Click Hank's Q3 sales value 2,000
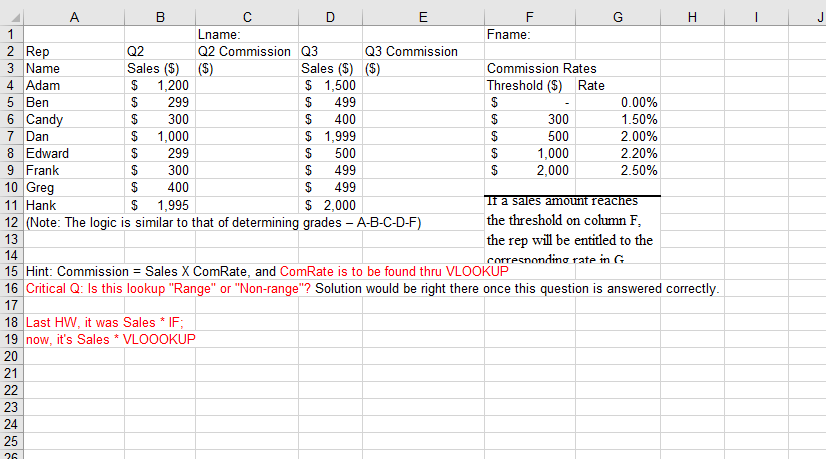 [x=330, y=205]
